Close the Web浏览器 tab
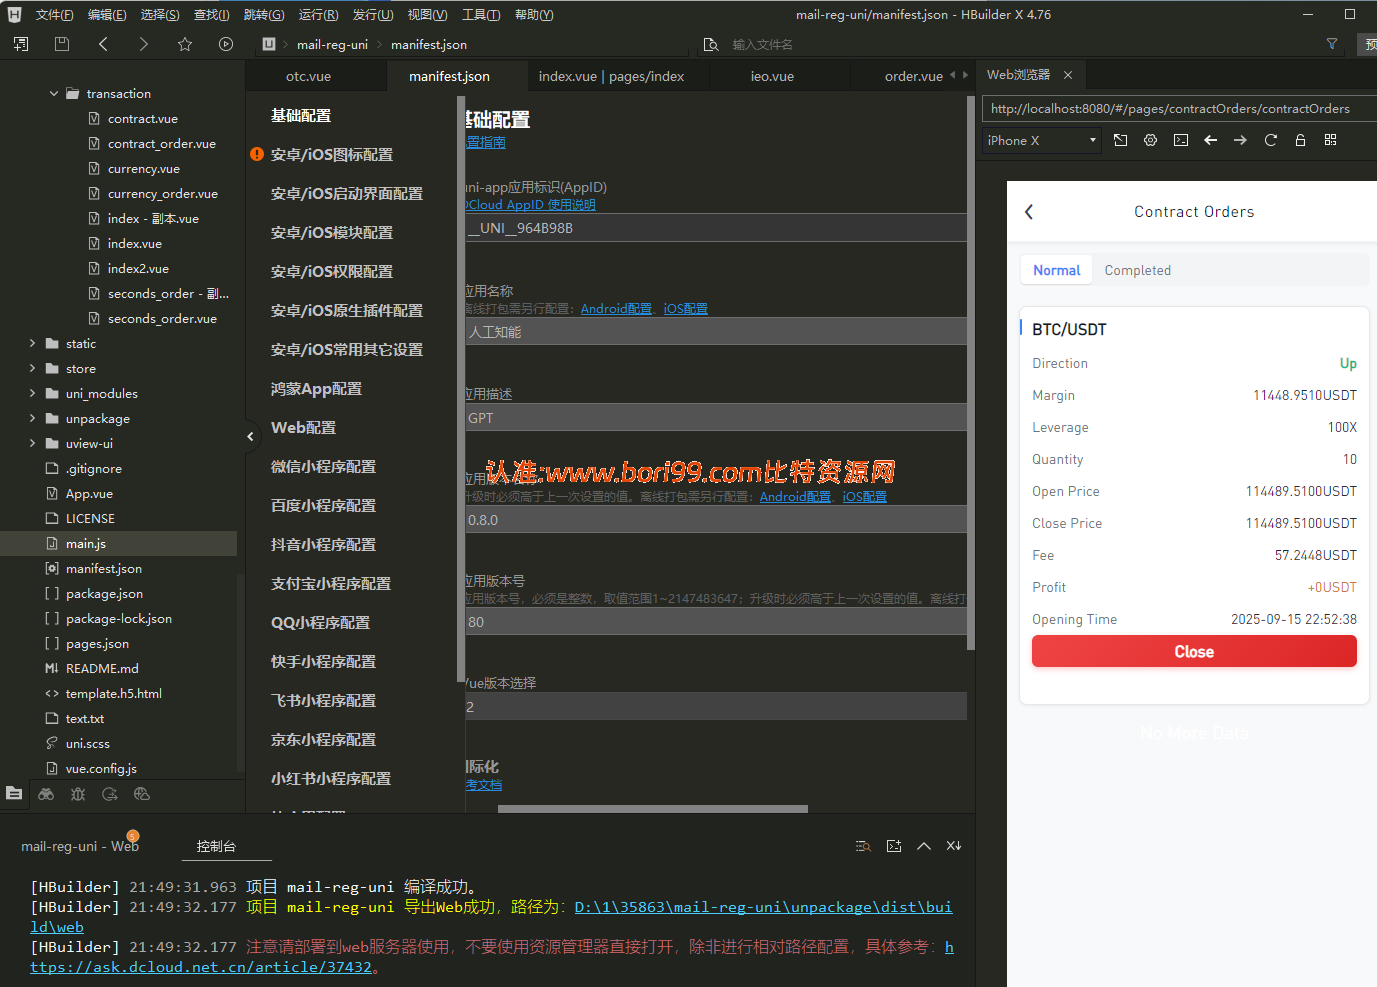 (1068, 75)
